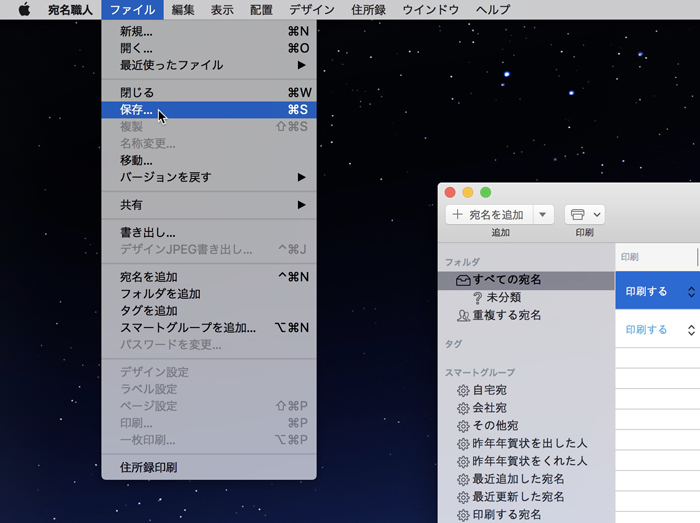Open the second 印刷する popup selector
Screen dimensions: 700x523
(x=656, y=329)
